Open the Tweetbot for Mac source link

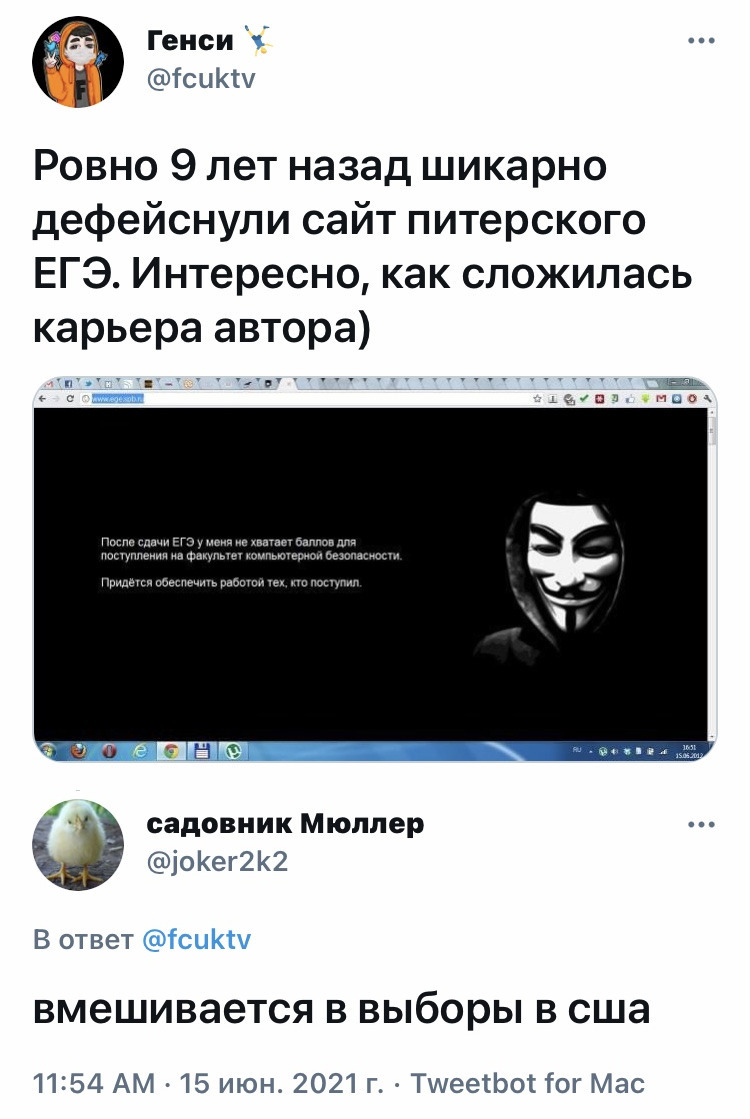click(x=527, y=1083)
